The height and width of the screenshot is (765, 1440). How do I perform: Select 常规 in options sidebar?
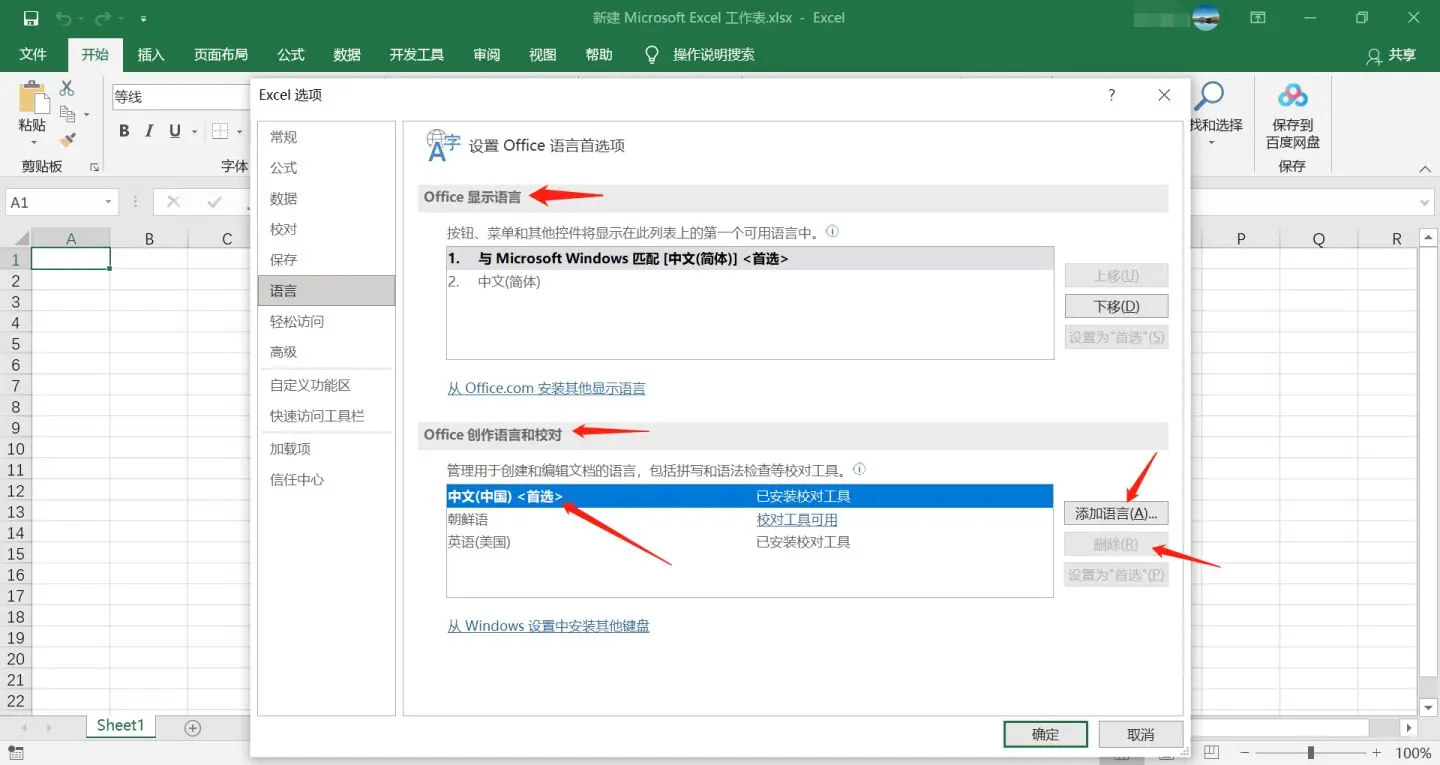pyautogui.click(x=326, y=137)
